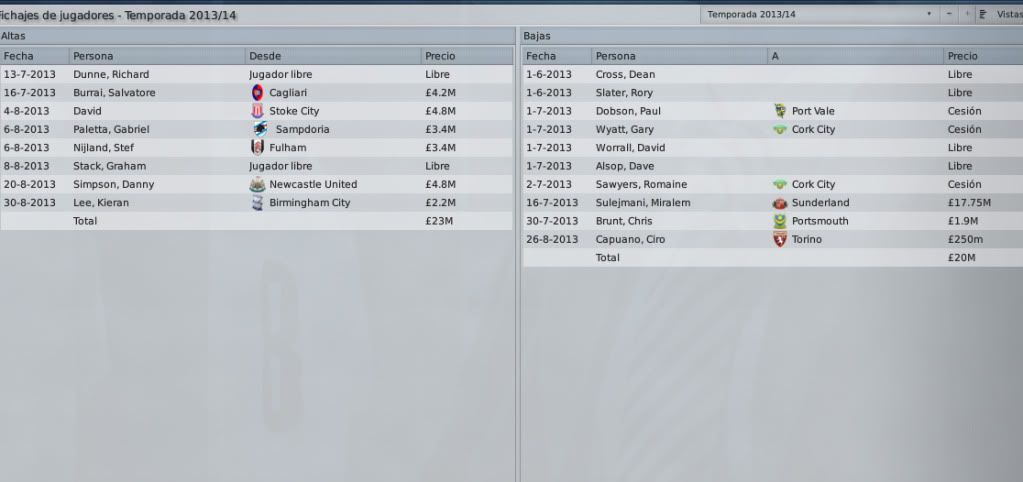Screen dimensions: 1023x482
Task: Open the Birmingham City club name
Action: point(310,203)
